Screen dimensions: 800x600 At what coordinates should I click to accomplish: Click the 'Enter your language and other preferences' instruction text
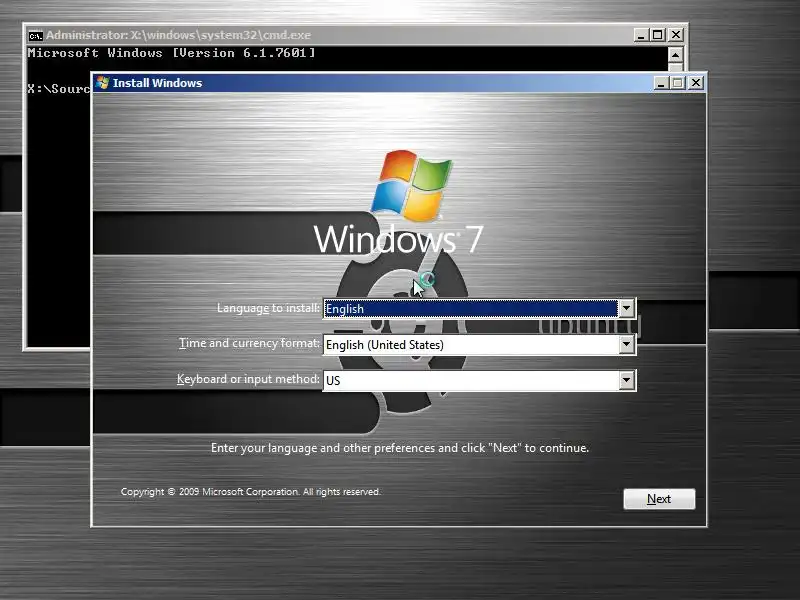[x=400, y=448]
